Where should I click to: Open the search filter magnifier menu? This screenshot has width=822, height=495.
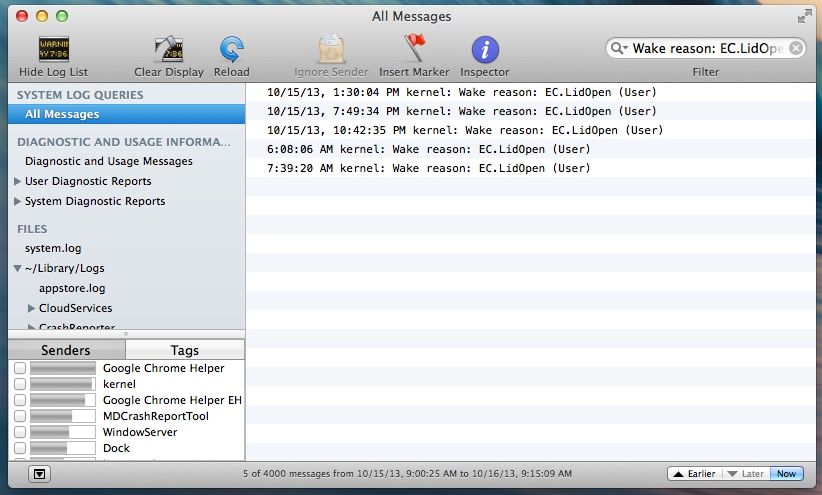tap(620, 48)
